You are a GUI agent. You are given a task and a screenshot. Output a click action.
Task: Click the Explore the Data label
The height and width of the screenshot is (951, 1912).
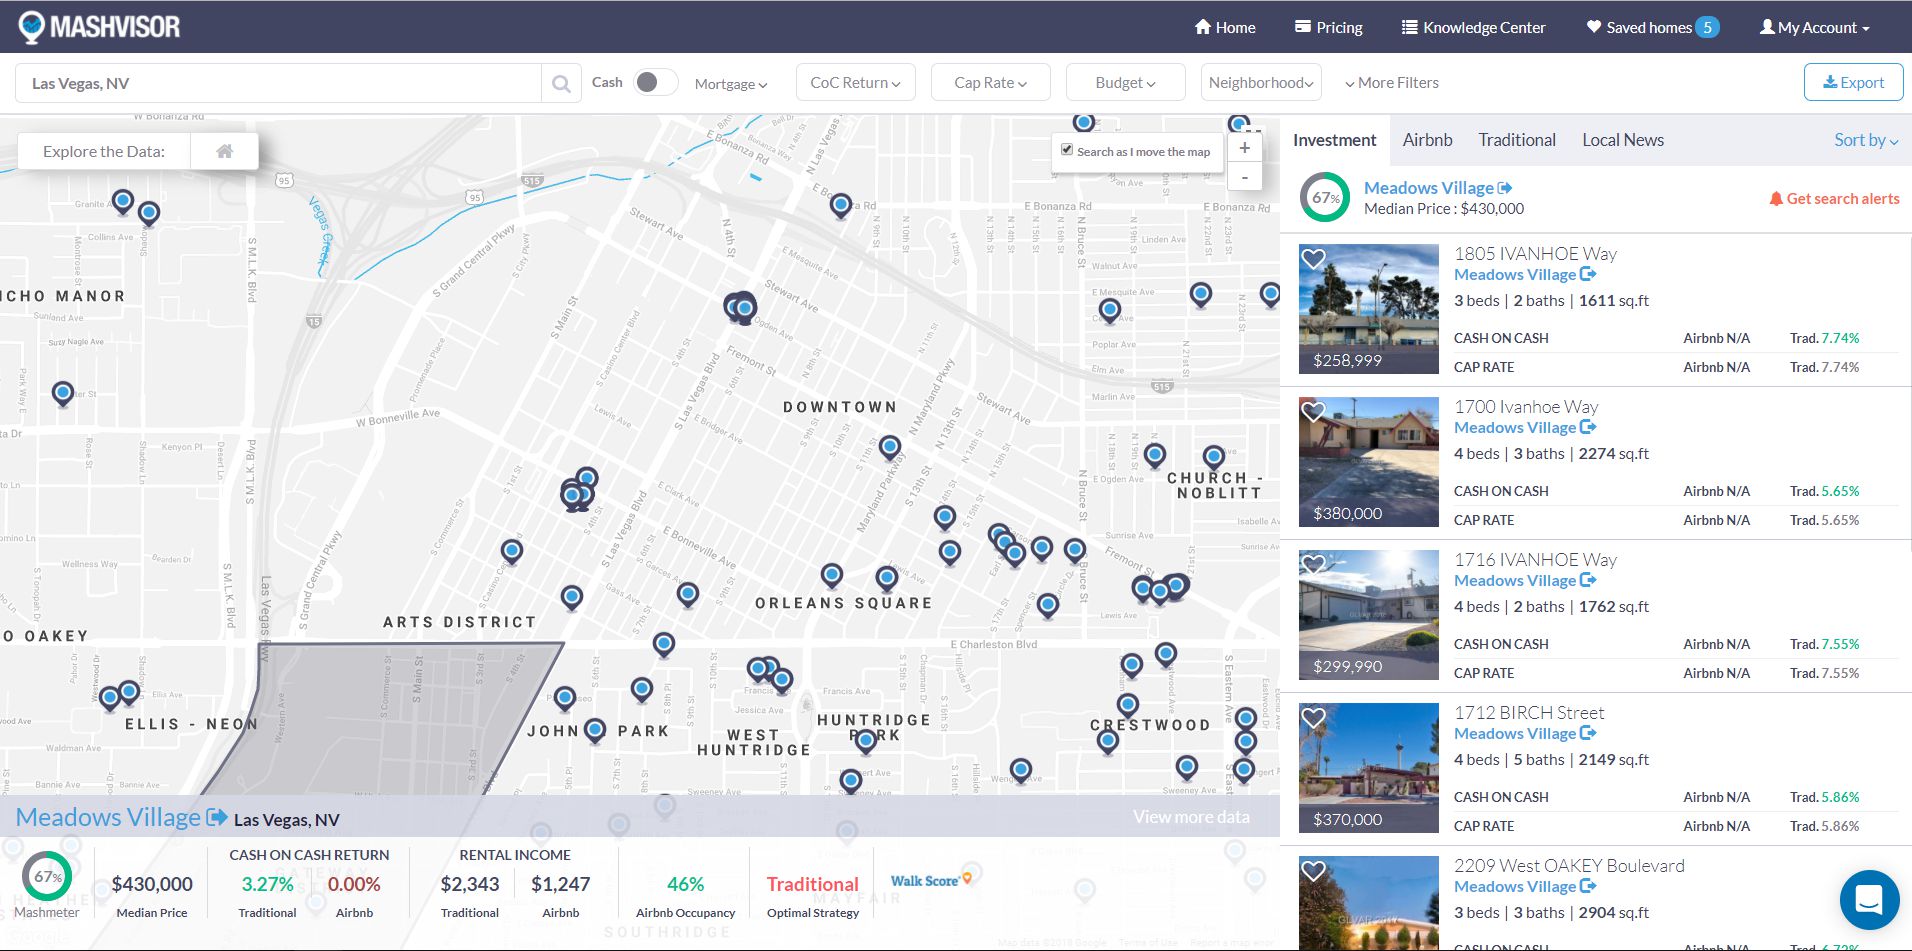[104, 152]
